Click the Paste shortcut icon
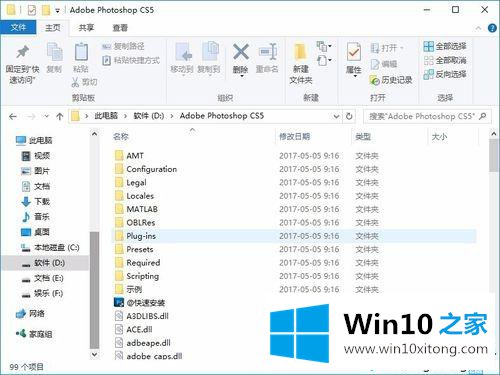 [x=106, y=61]
